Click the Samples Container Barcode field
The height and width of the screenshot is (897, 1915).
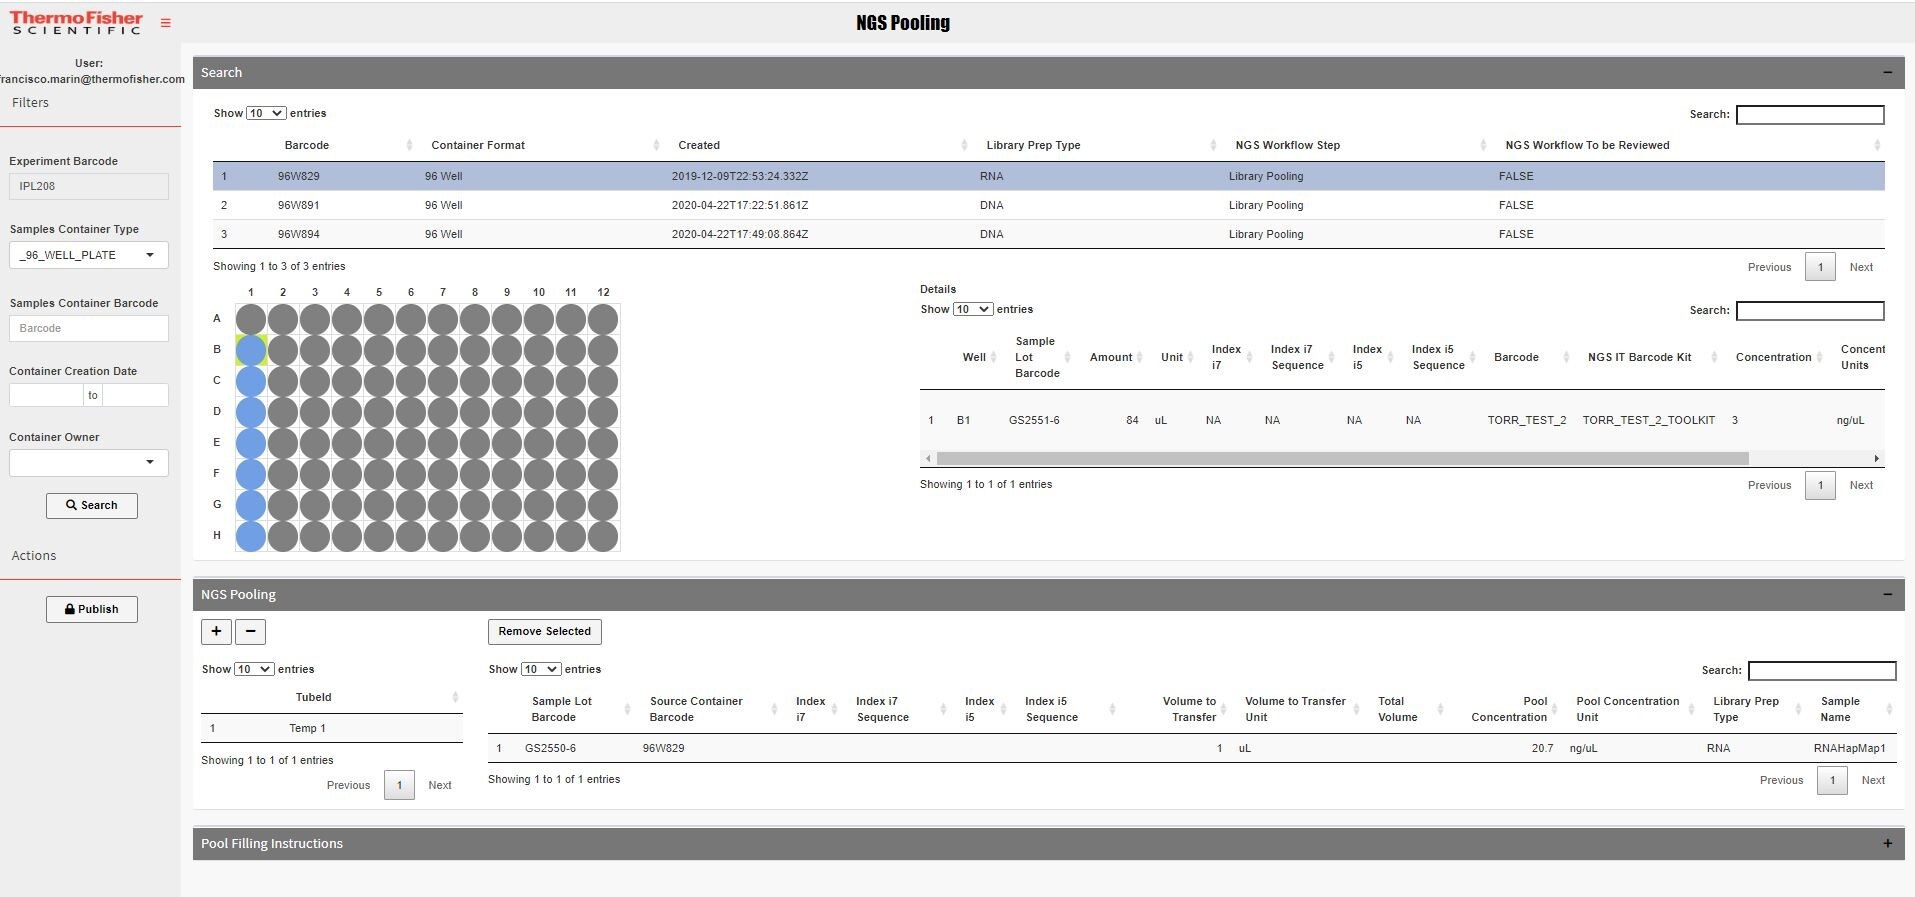[89, 328]
